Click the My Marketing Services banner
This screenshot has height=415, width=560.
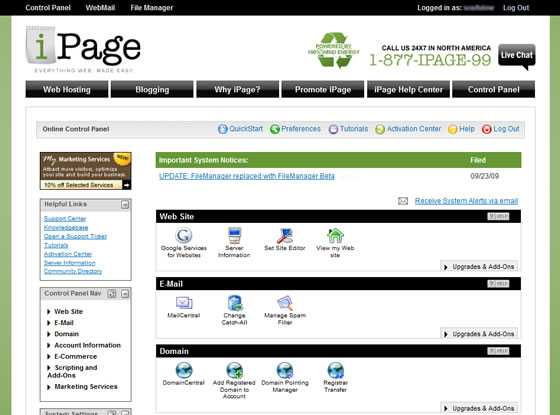86,171
